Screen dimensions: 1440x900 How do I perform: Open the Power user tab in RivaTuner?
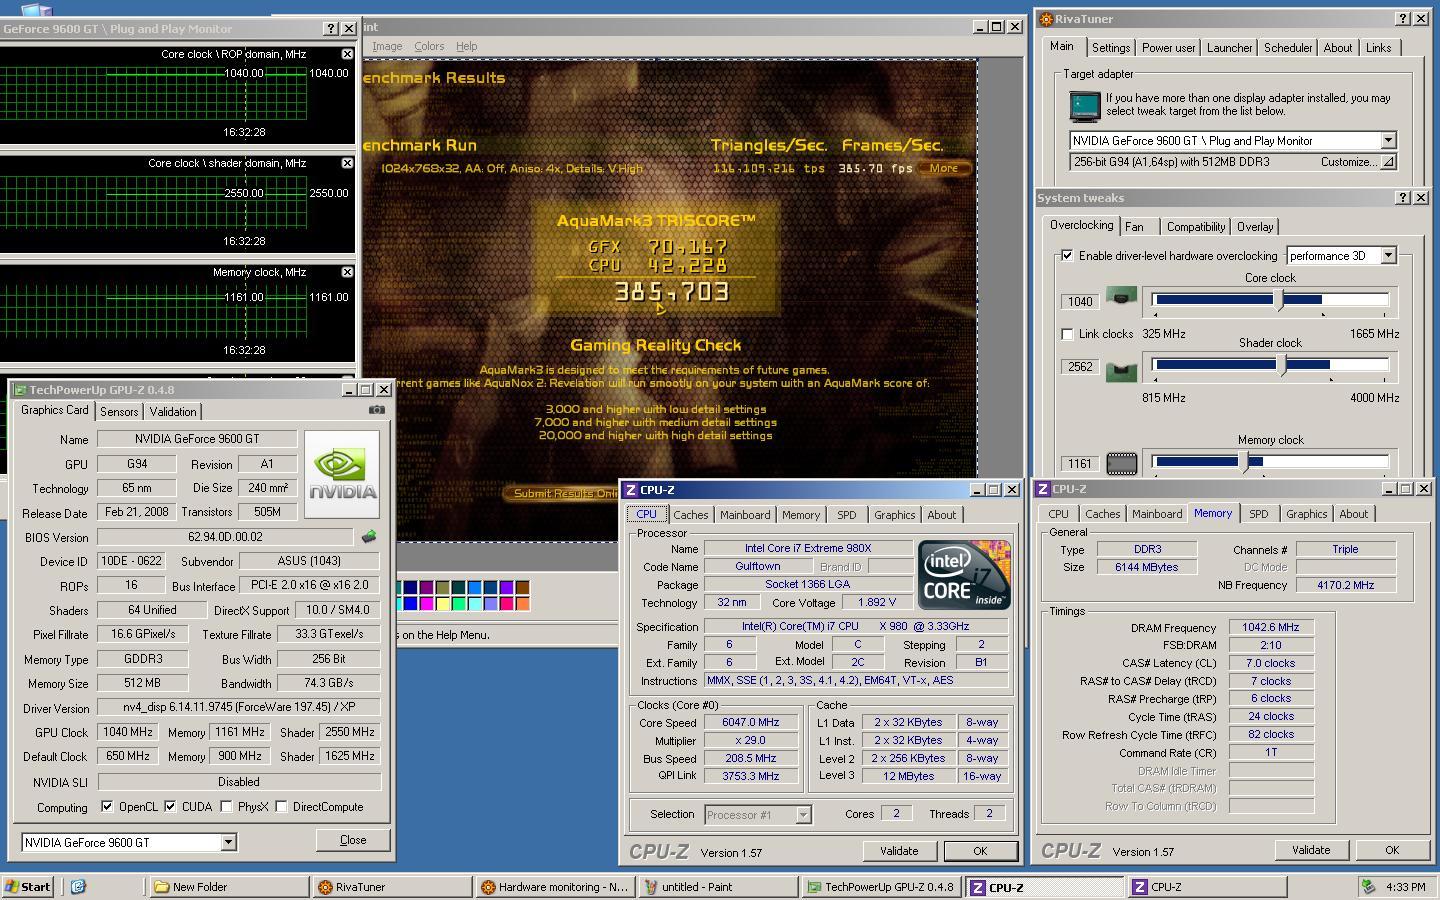(1168, 48)
